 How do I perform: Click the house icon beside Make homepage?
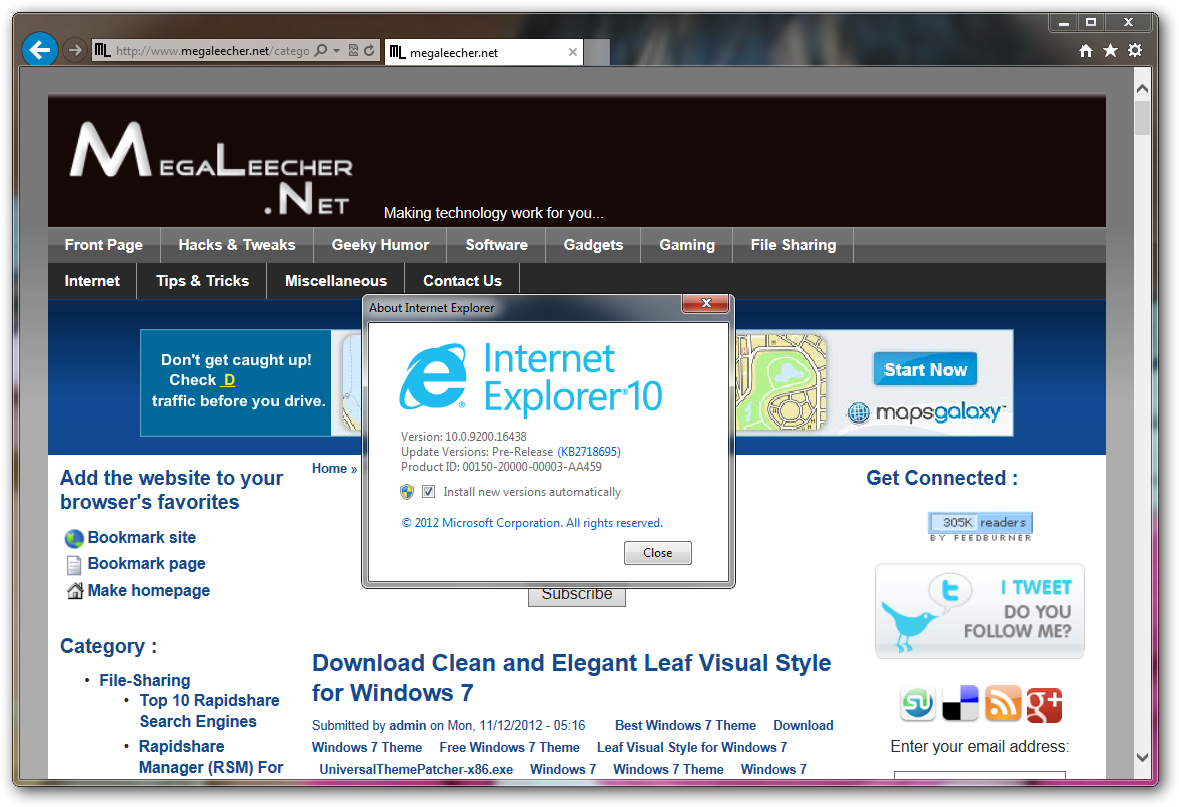coord(74,591)
